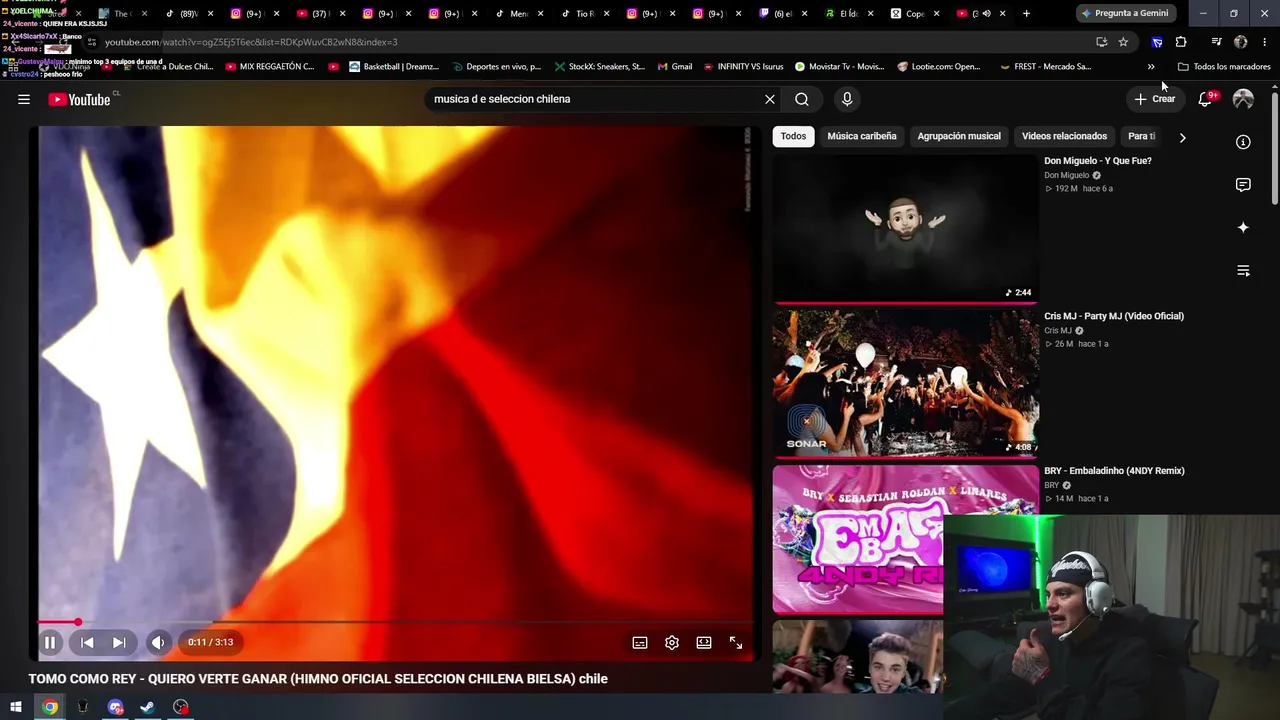This screenshot has height=720, width=1280.
Task: Switch to the Tío R browser tab
Action: 584,13
